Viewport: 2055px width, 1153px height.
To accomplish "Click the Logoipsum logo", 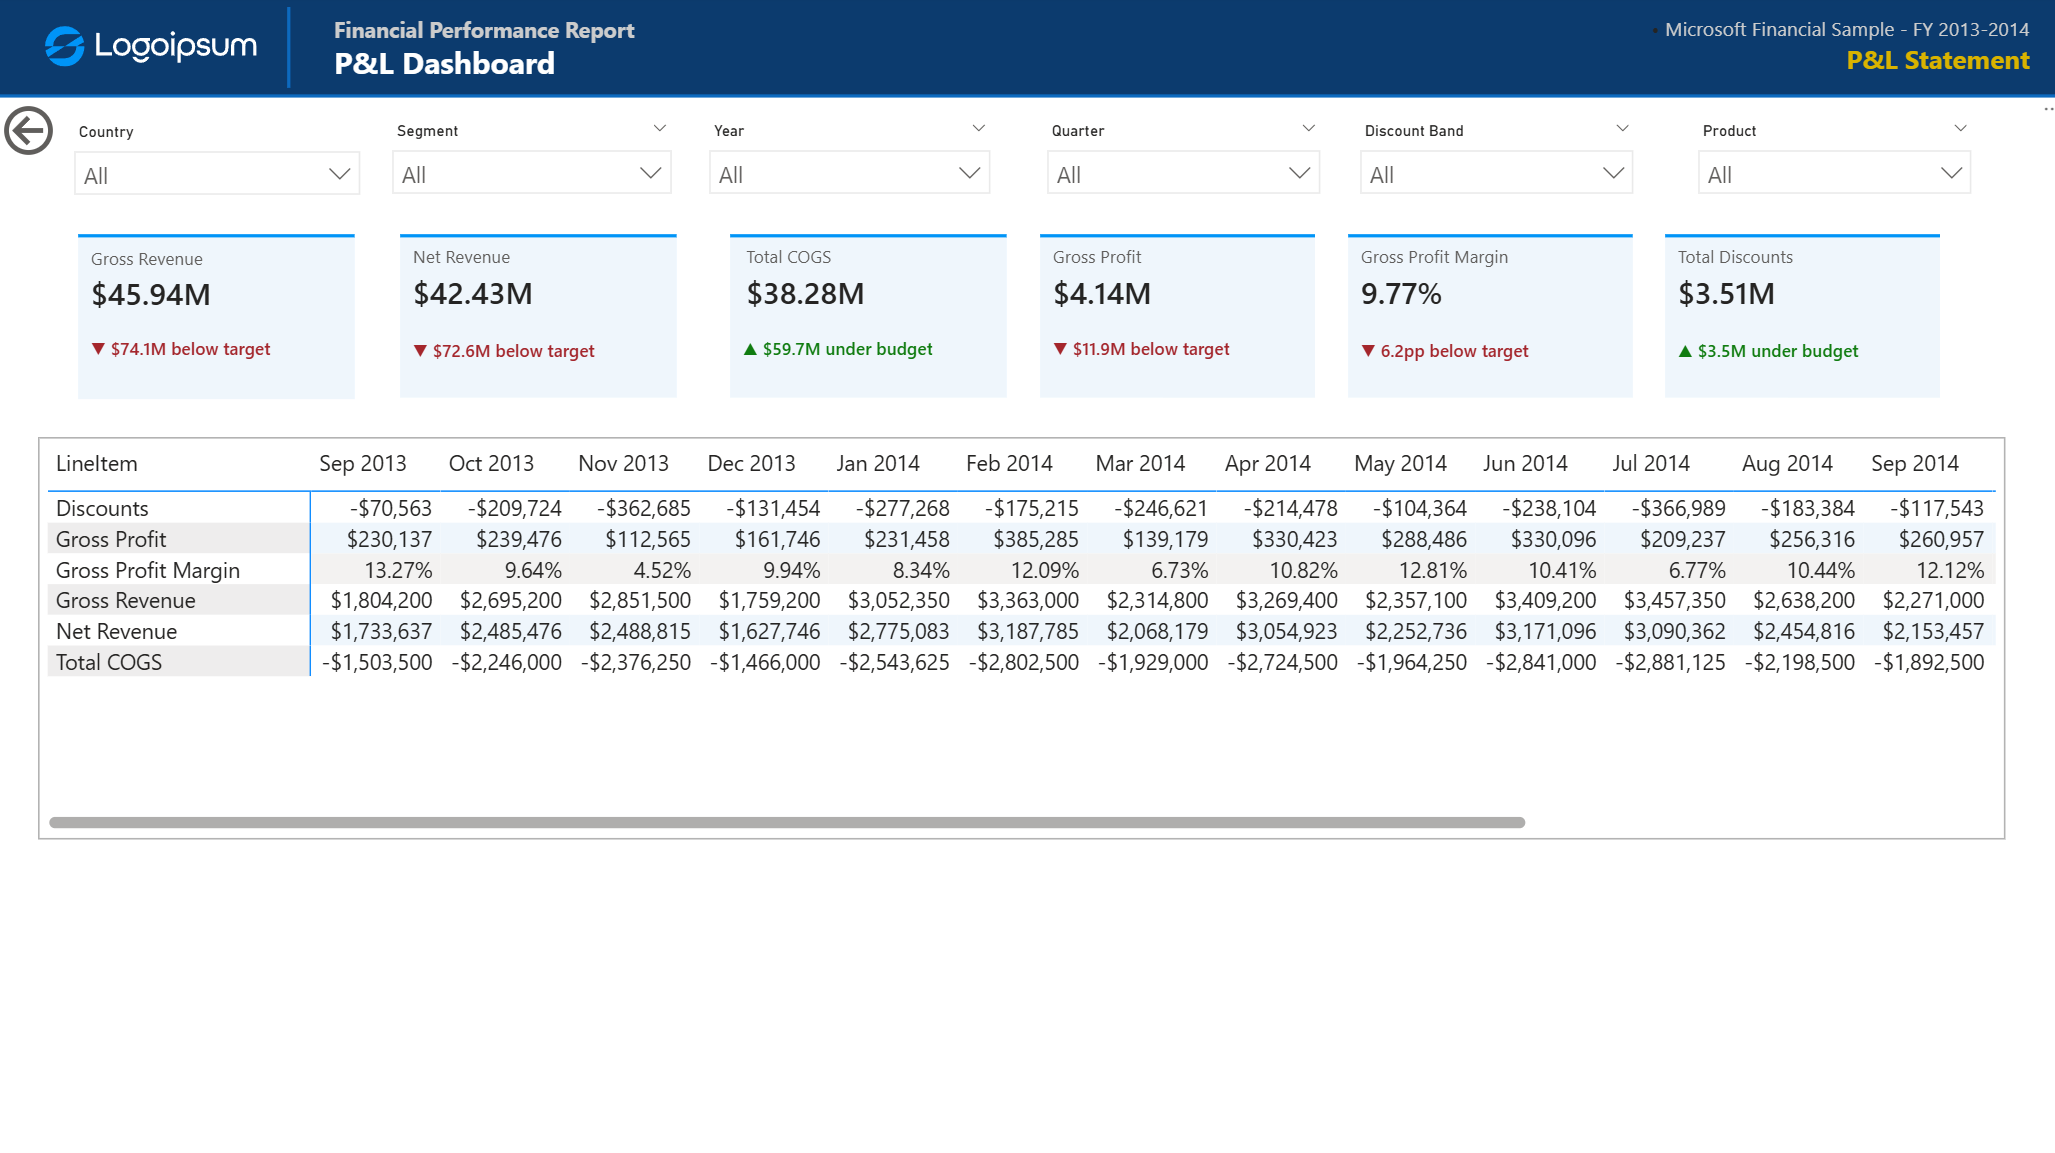I will pyautogui.click(x=151, y=46).
